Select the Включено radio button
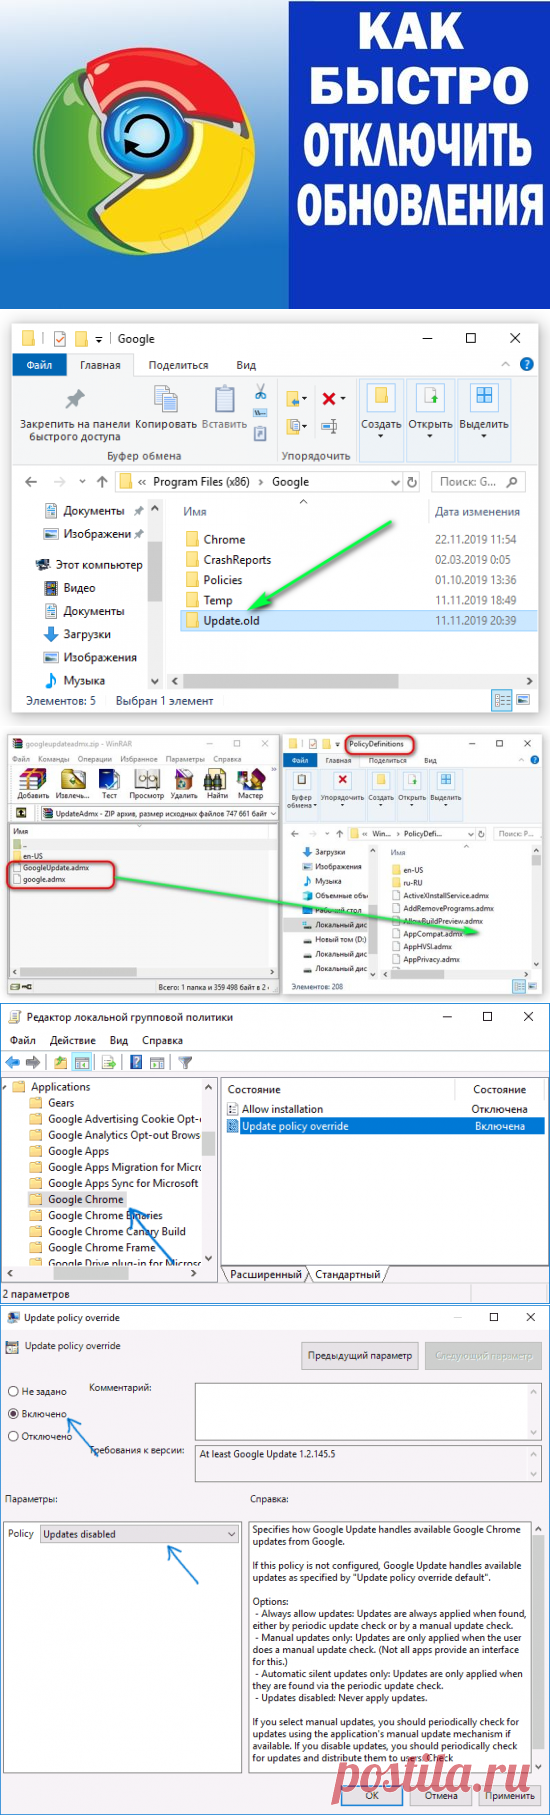 point(13,1413)
